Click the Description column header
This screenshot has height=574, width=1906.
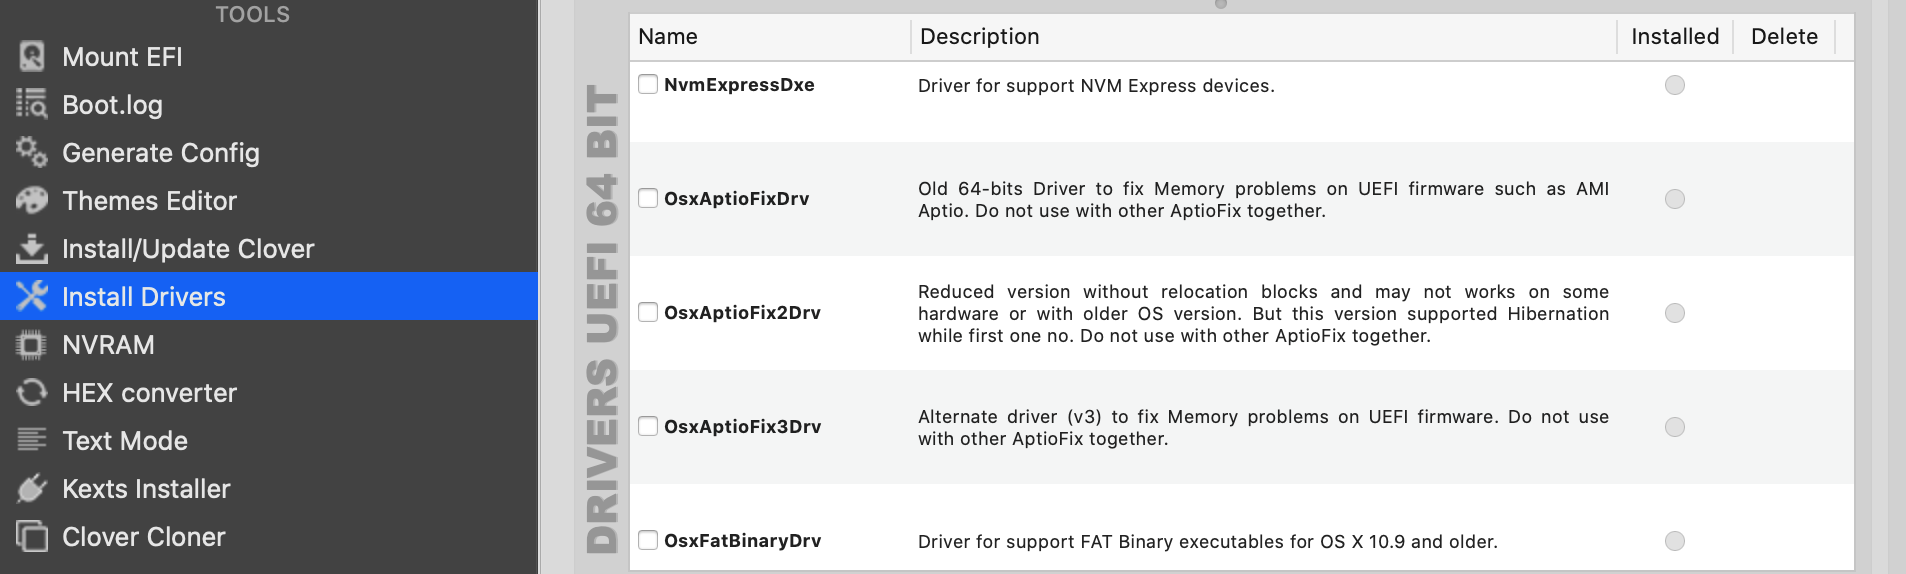coord(979,37)
